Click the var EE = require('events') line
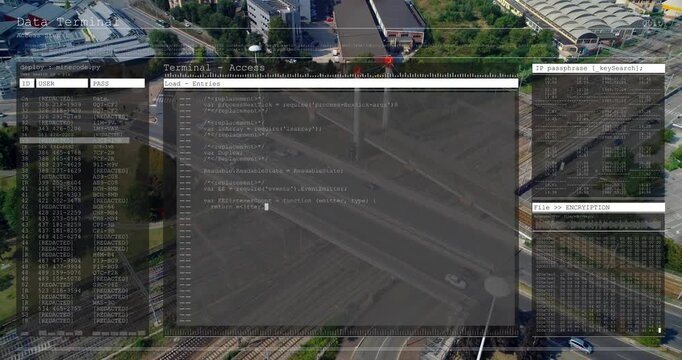The height and width of the screenshot is (360, 682). tap(275, 189)
